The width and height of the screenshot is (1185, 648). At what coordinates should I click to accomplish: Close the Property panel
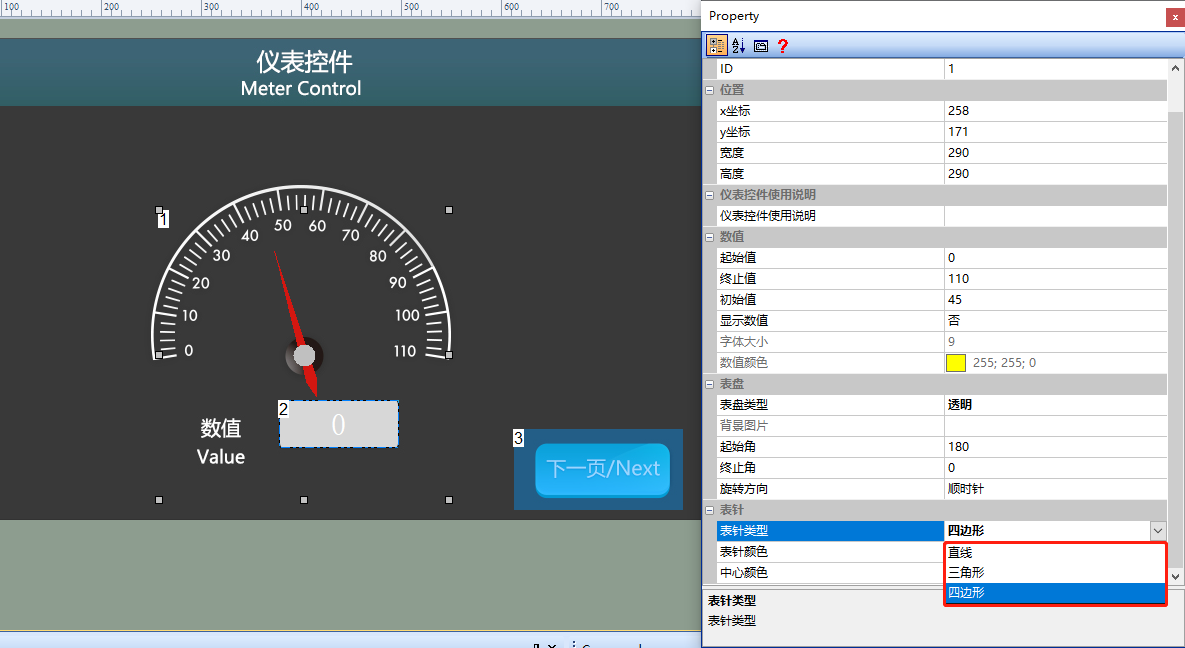click(x=1175, y=17)
